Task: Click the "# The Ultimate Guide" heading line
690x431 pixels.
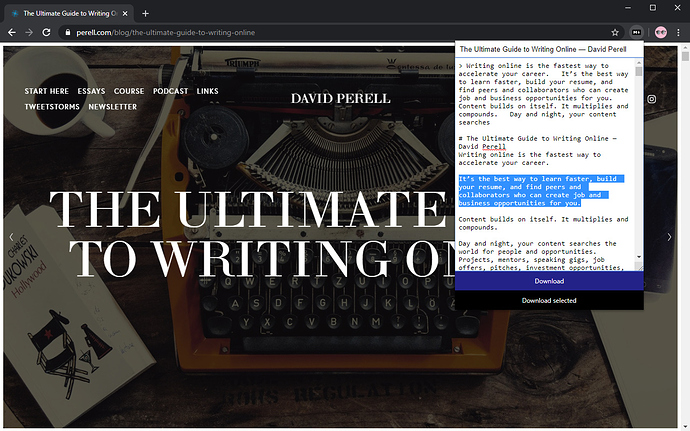Action: (538, 143)
